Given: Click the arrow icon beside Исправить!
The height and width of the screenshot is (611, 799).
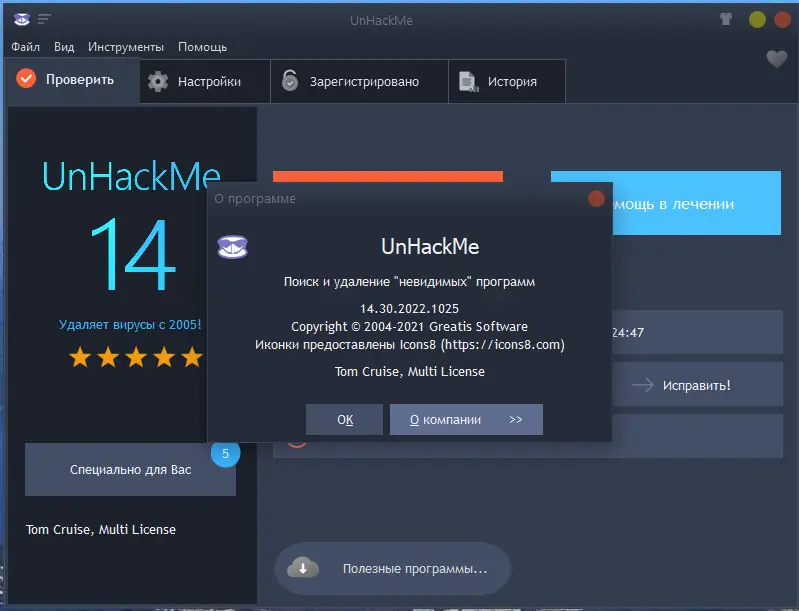Looking at the screenshot, I should 643,385.
